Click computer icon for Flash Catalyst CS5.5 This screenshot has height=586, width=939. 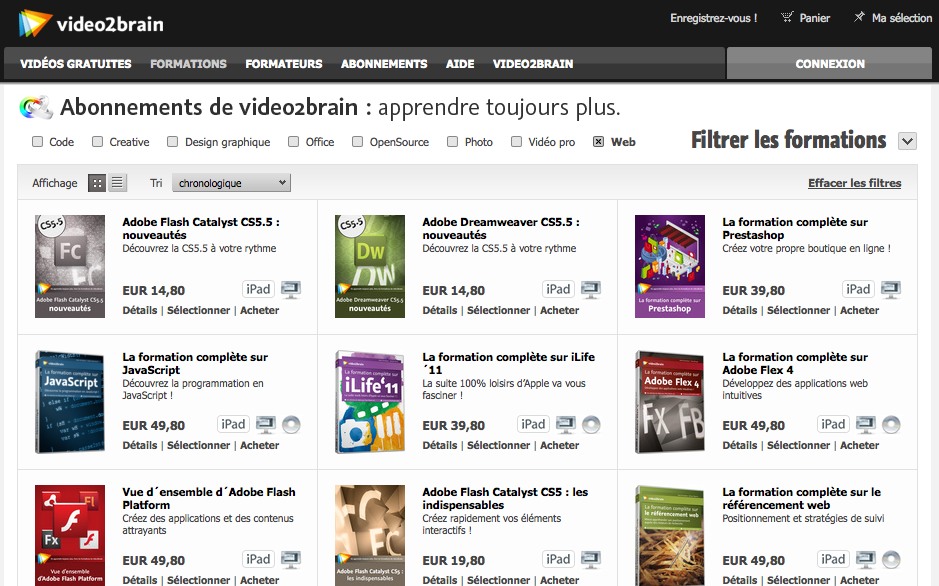pyautogui.click(x=291, y=290)
